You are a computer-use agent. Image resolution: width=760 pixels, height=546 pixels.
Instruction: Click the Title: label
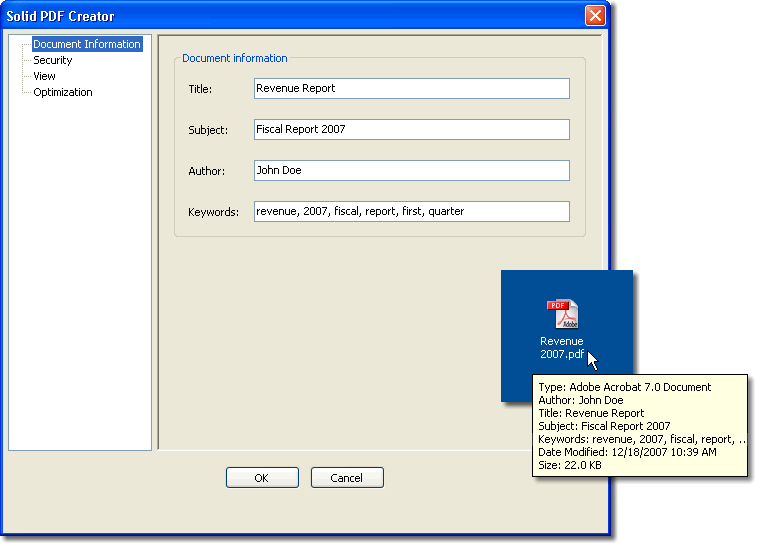tap(200, 89)
